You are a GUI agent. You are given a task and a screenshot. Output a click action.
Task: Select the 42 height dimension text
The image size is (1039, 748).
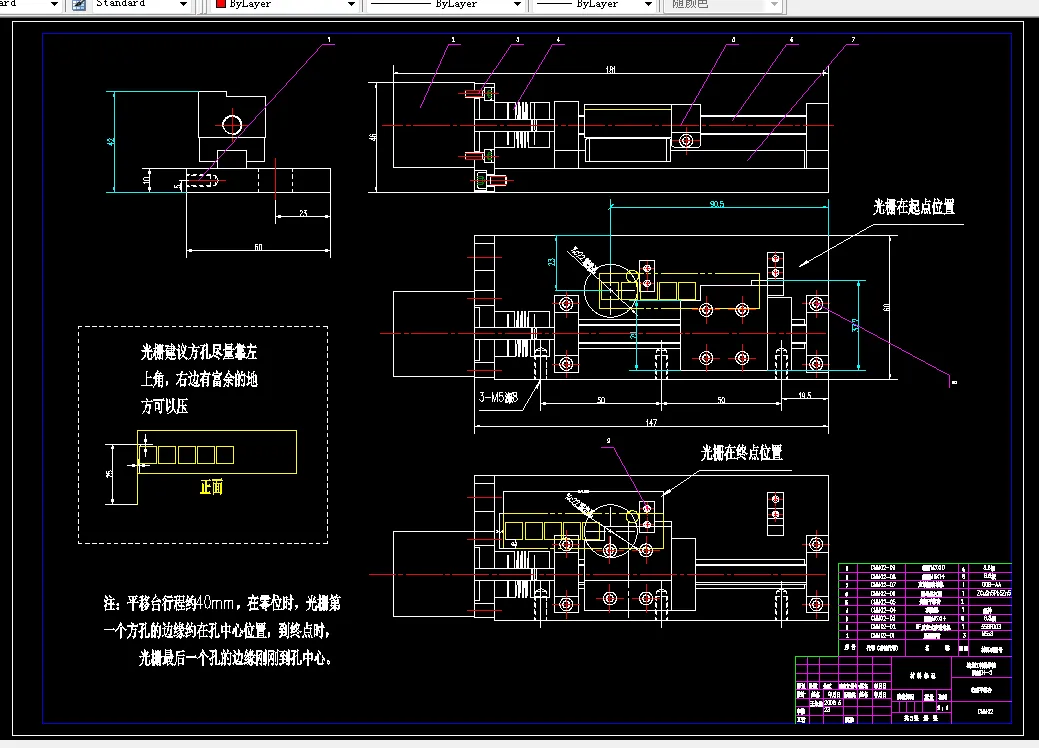point(111,141)
